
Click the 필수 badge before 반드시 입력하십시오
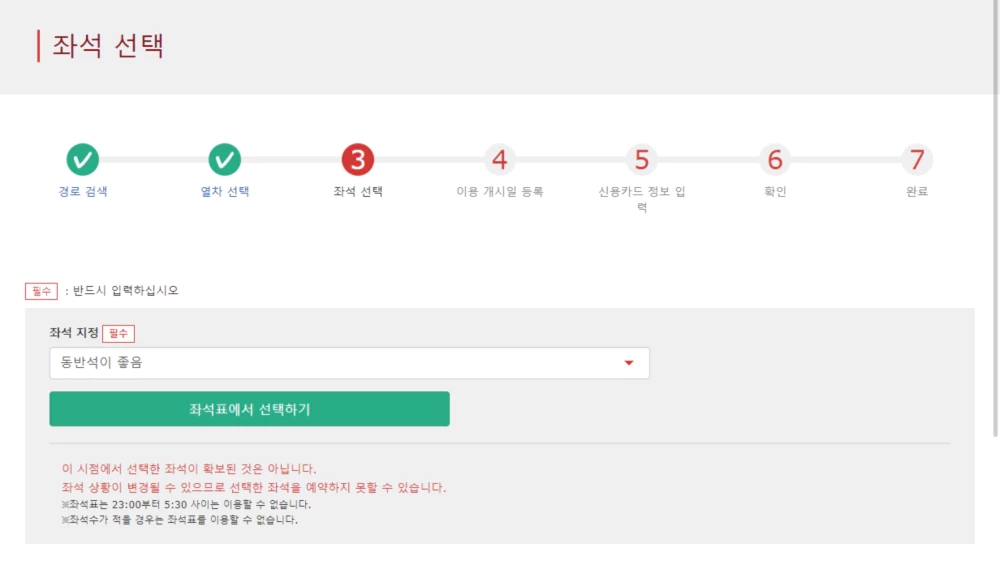tap(41, 291)
